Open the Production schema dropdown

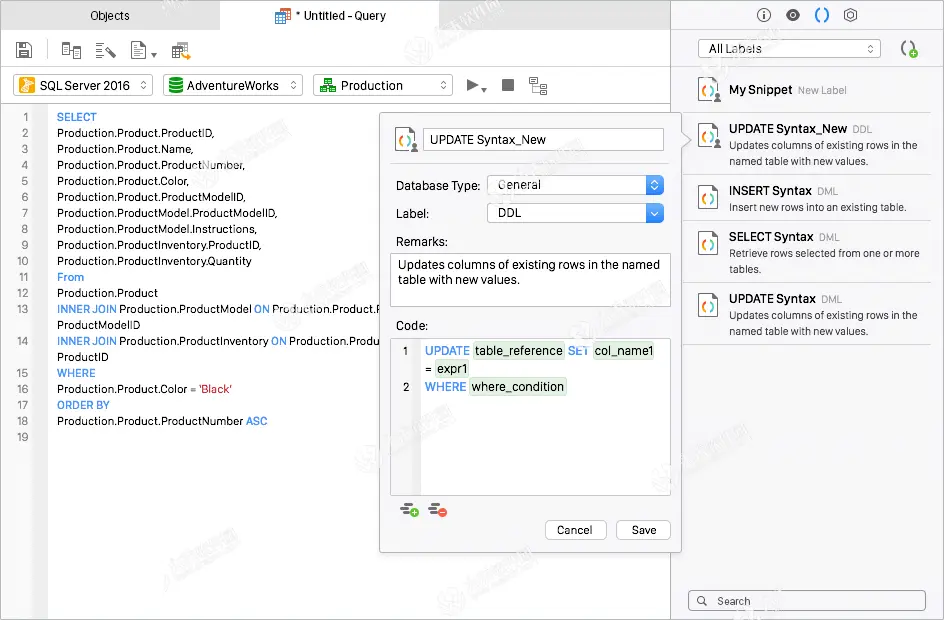click(383, 85)
